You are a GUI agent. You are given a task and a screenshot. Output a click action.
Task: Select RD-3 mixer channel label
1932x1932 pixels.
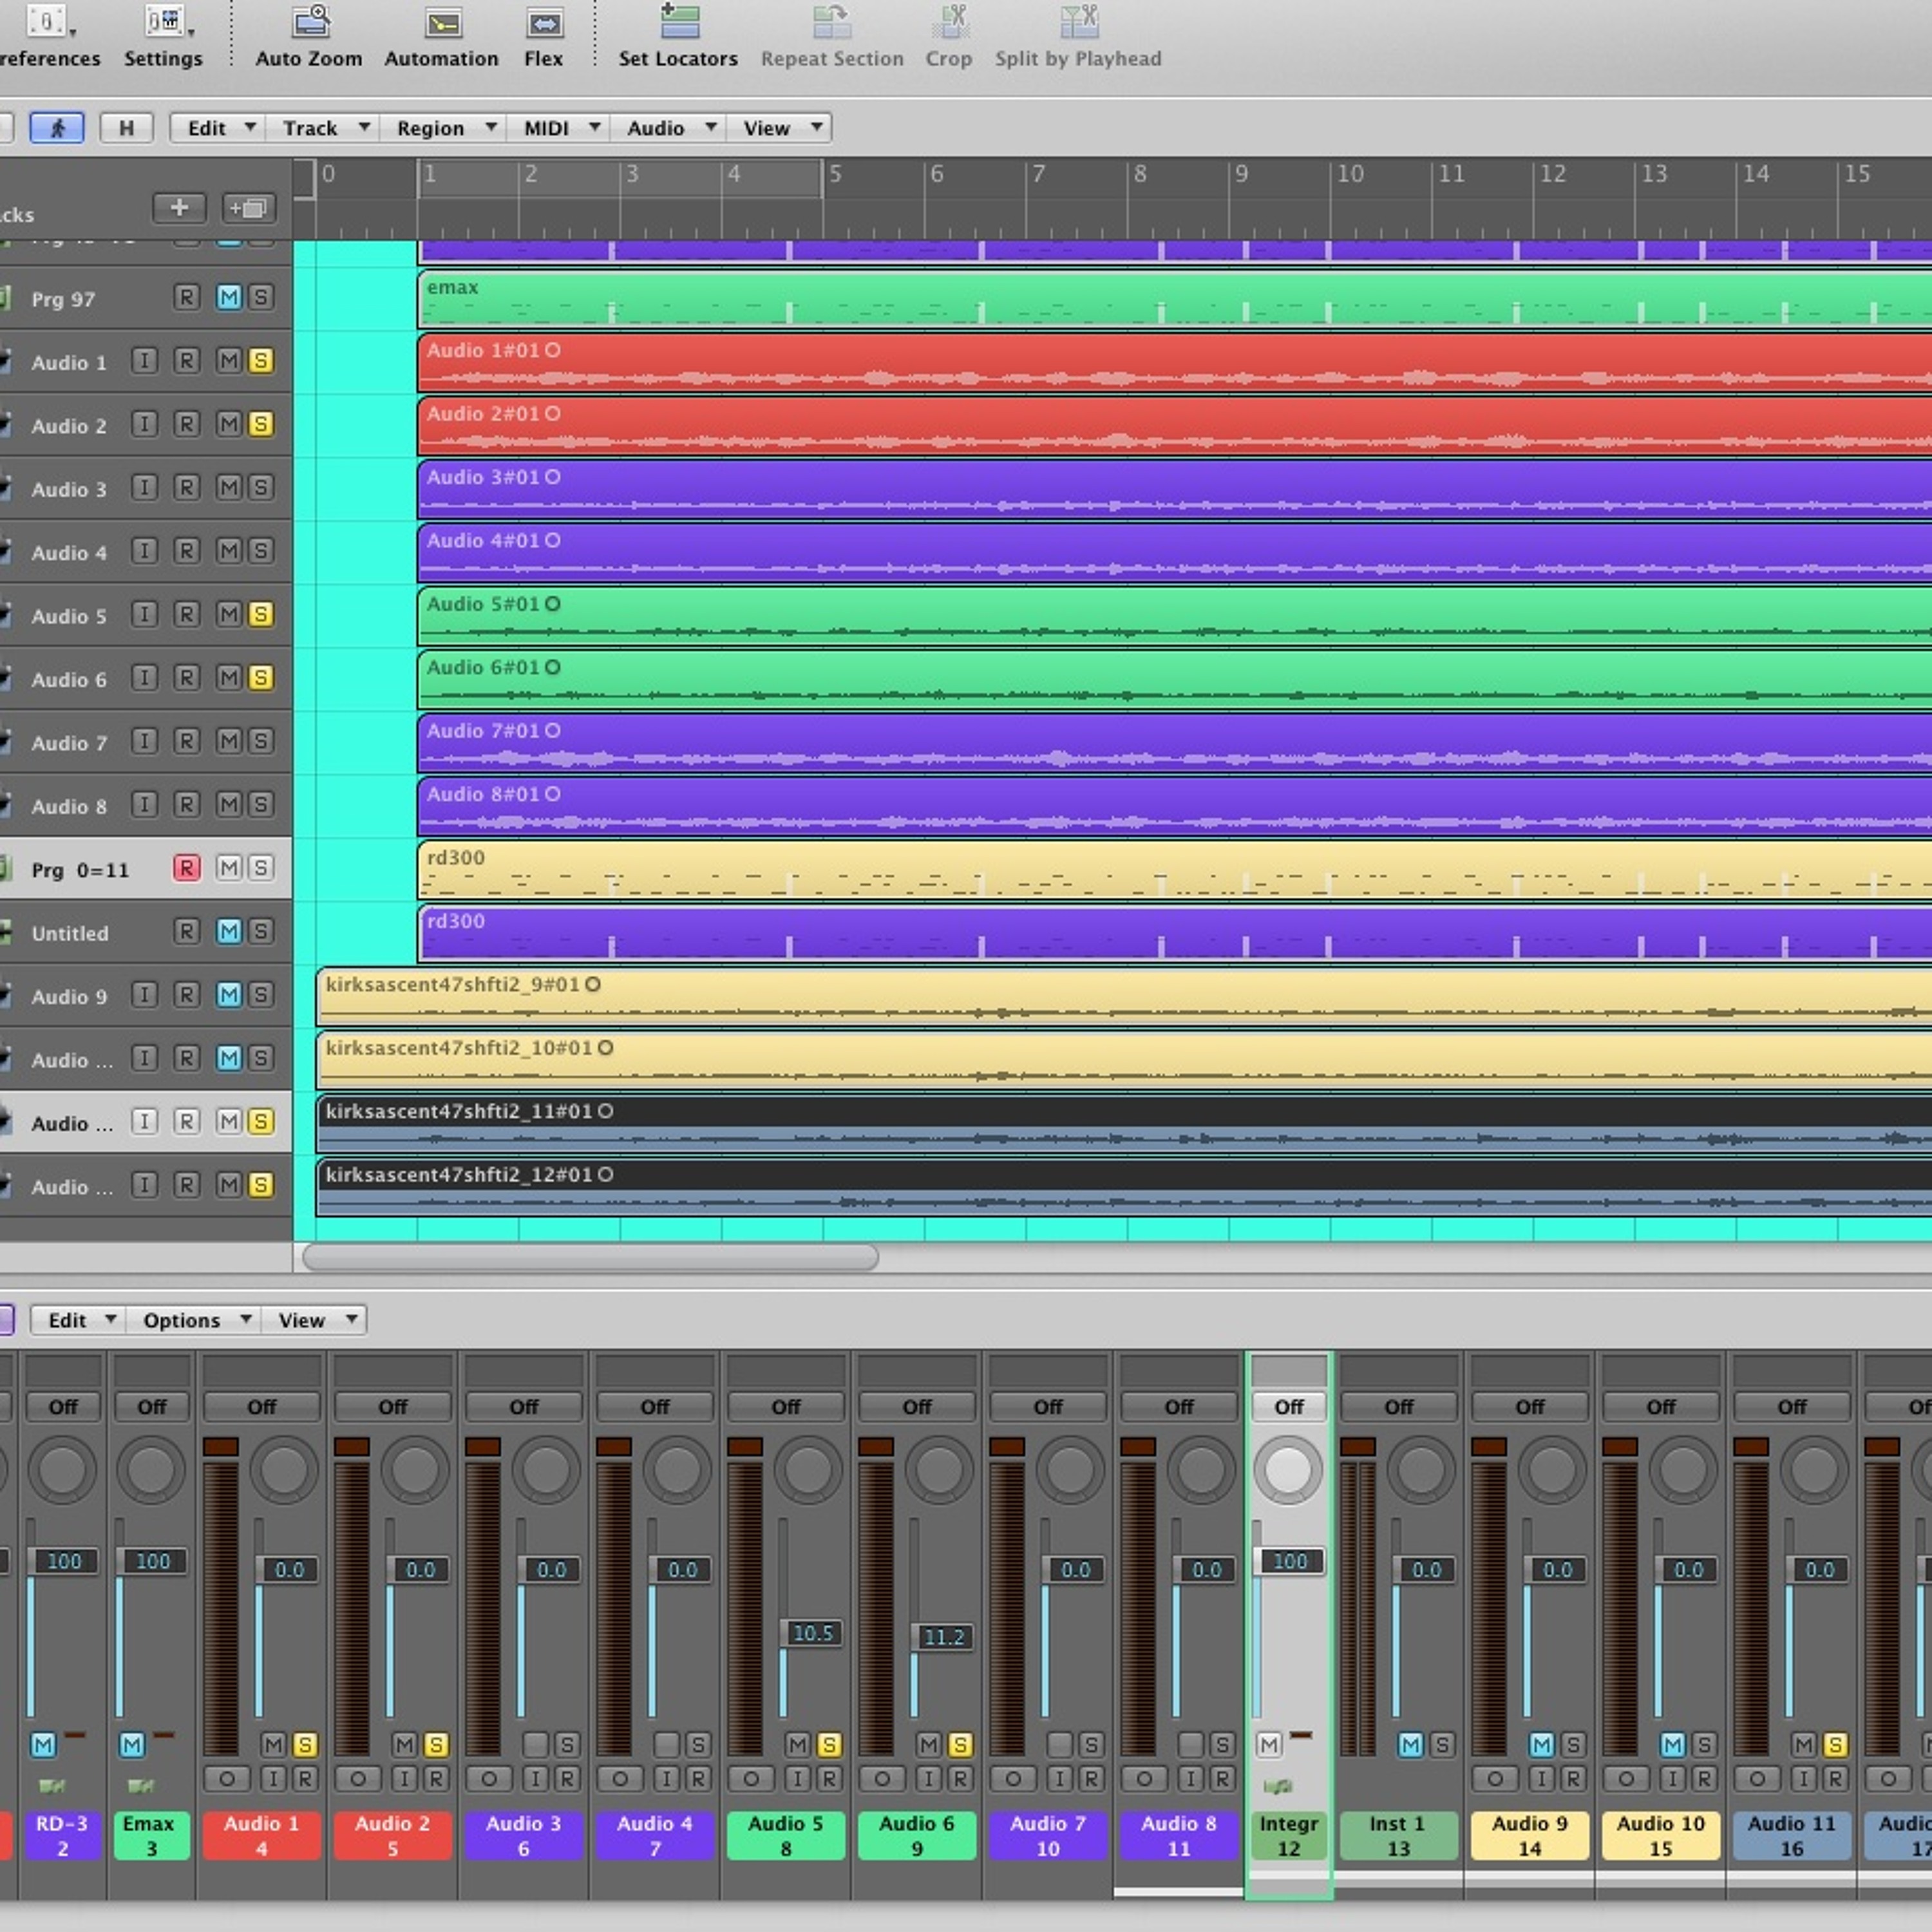coord(62,1835)
